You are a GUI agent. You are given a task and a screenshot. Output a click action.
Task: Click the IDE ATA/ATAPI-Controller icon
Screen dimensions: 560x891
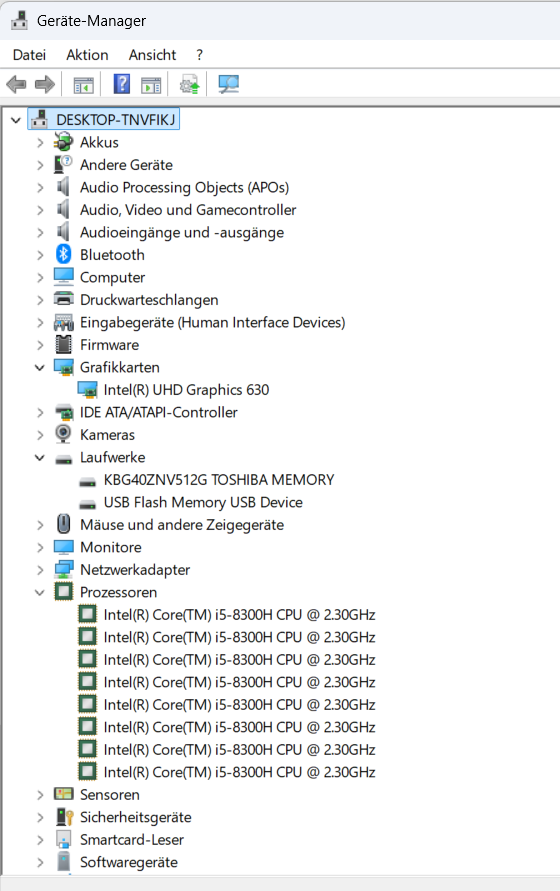click(64, 412)
